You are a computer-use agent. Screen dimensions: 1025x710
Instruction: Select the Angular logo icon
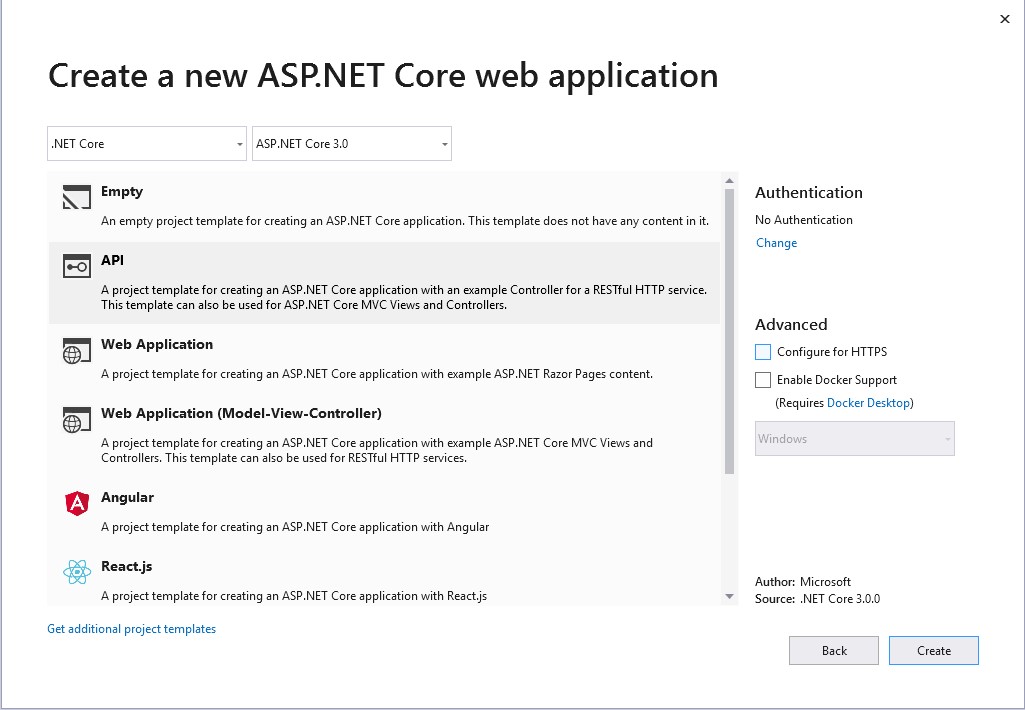pos(76,503)
